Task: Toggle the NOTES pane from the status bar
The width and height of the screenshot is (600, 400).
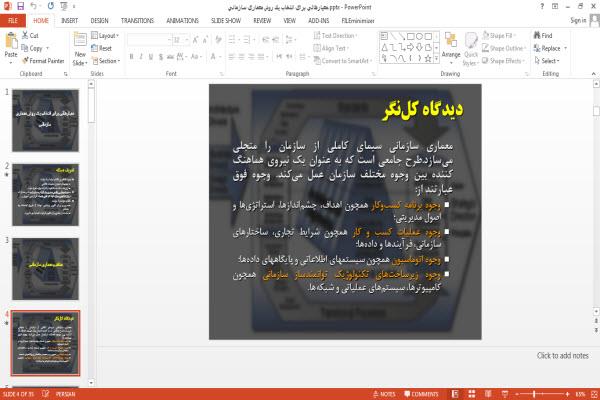Action: tap(384, 394)
